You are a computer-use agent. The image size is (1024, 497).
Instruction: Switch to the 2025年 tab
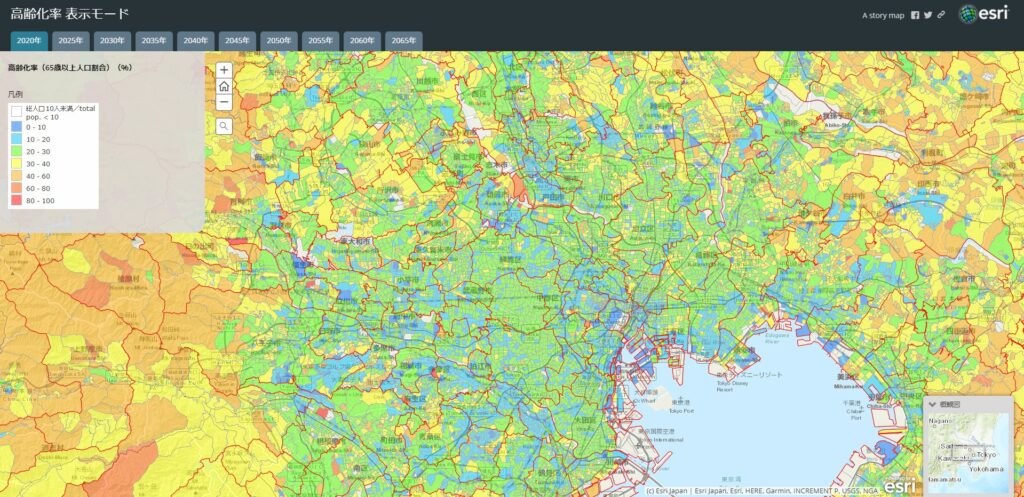coord(70,40)
